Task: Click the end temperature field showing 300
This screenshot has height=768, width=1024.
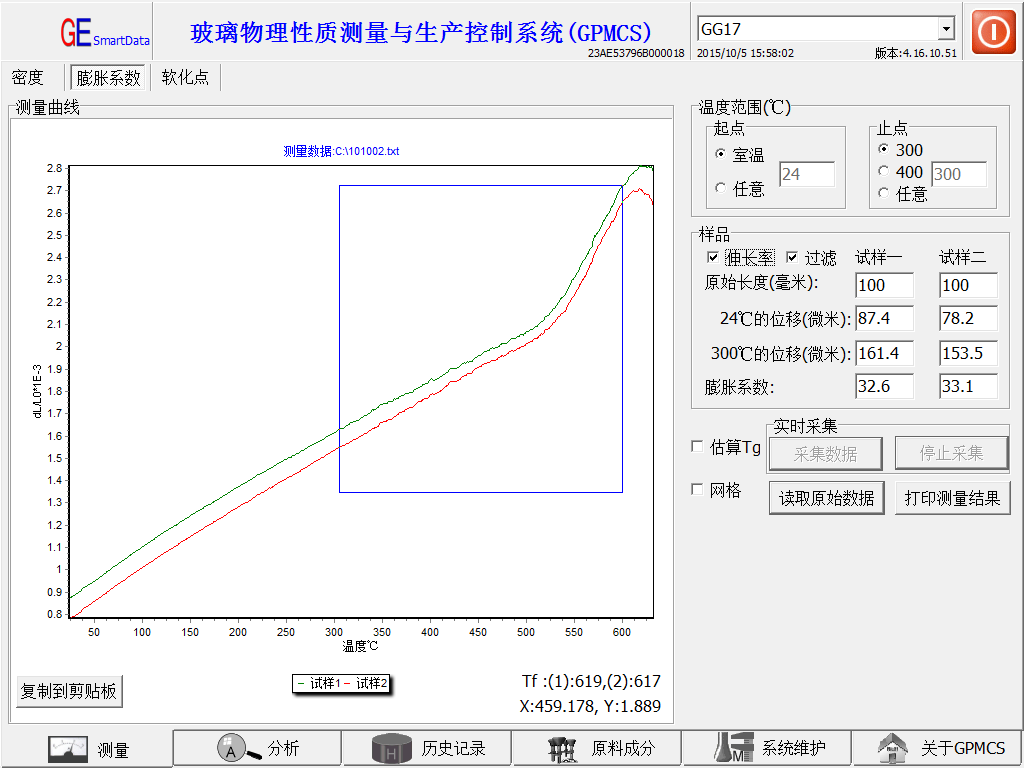Action: pyautogui.click(x=959, y=174)
